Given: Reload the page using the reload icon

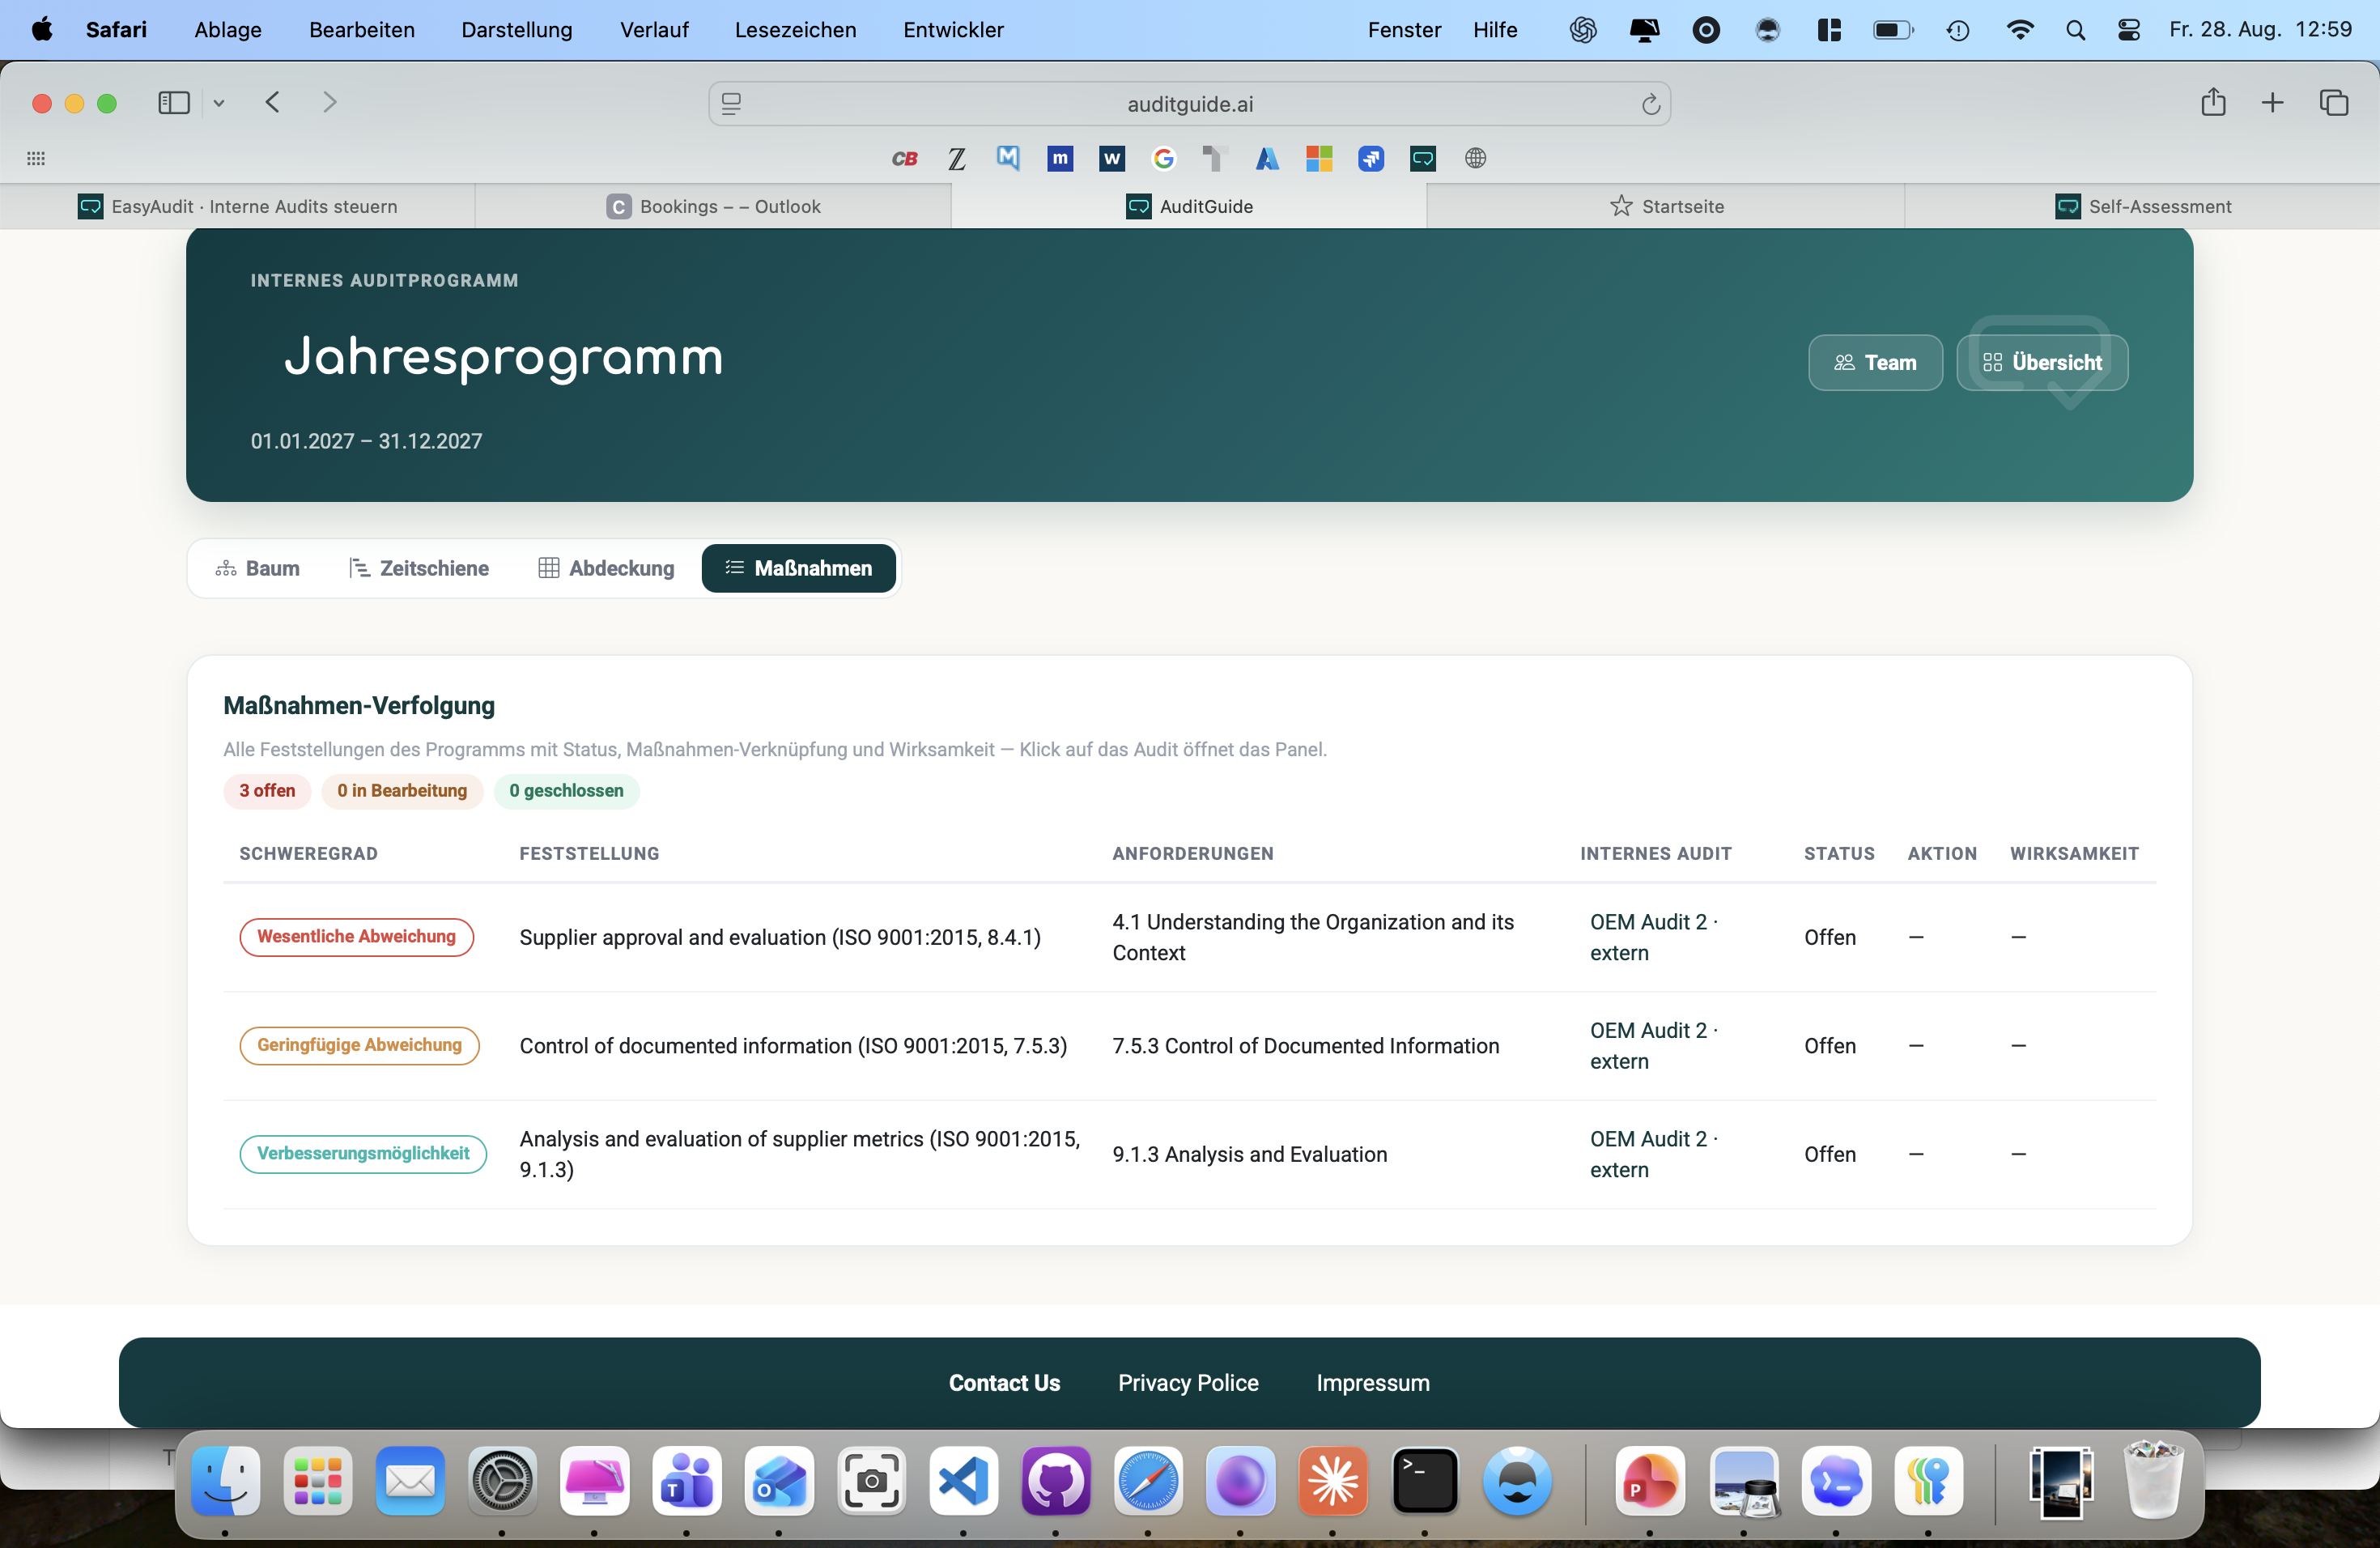Looking at the screenshot, I should coord(1650,104).
